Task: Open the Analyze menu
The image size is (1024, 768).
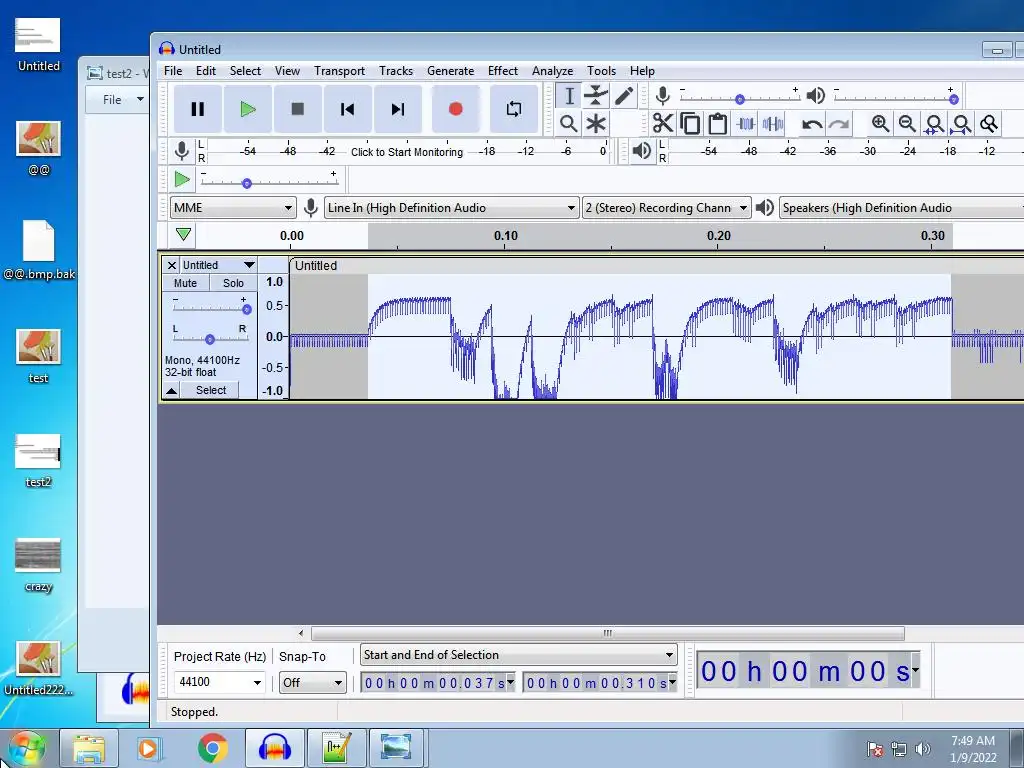Action: pyautogui.click(x=552, y=71)
